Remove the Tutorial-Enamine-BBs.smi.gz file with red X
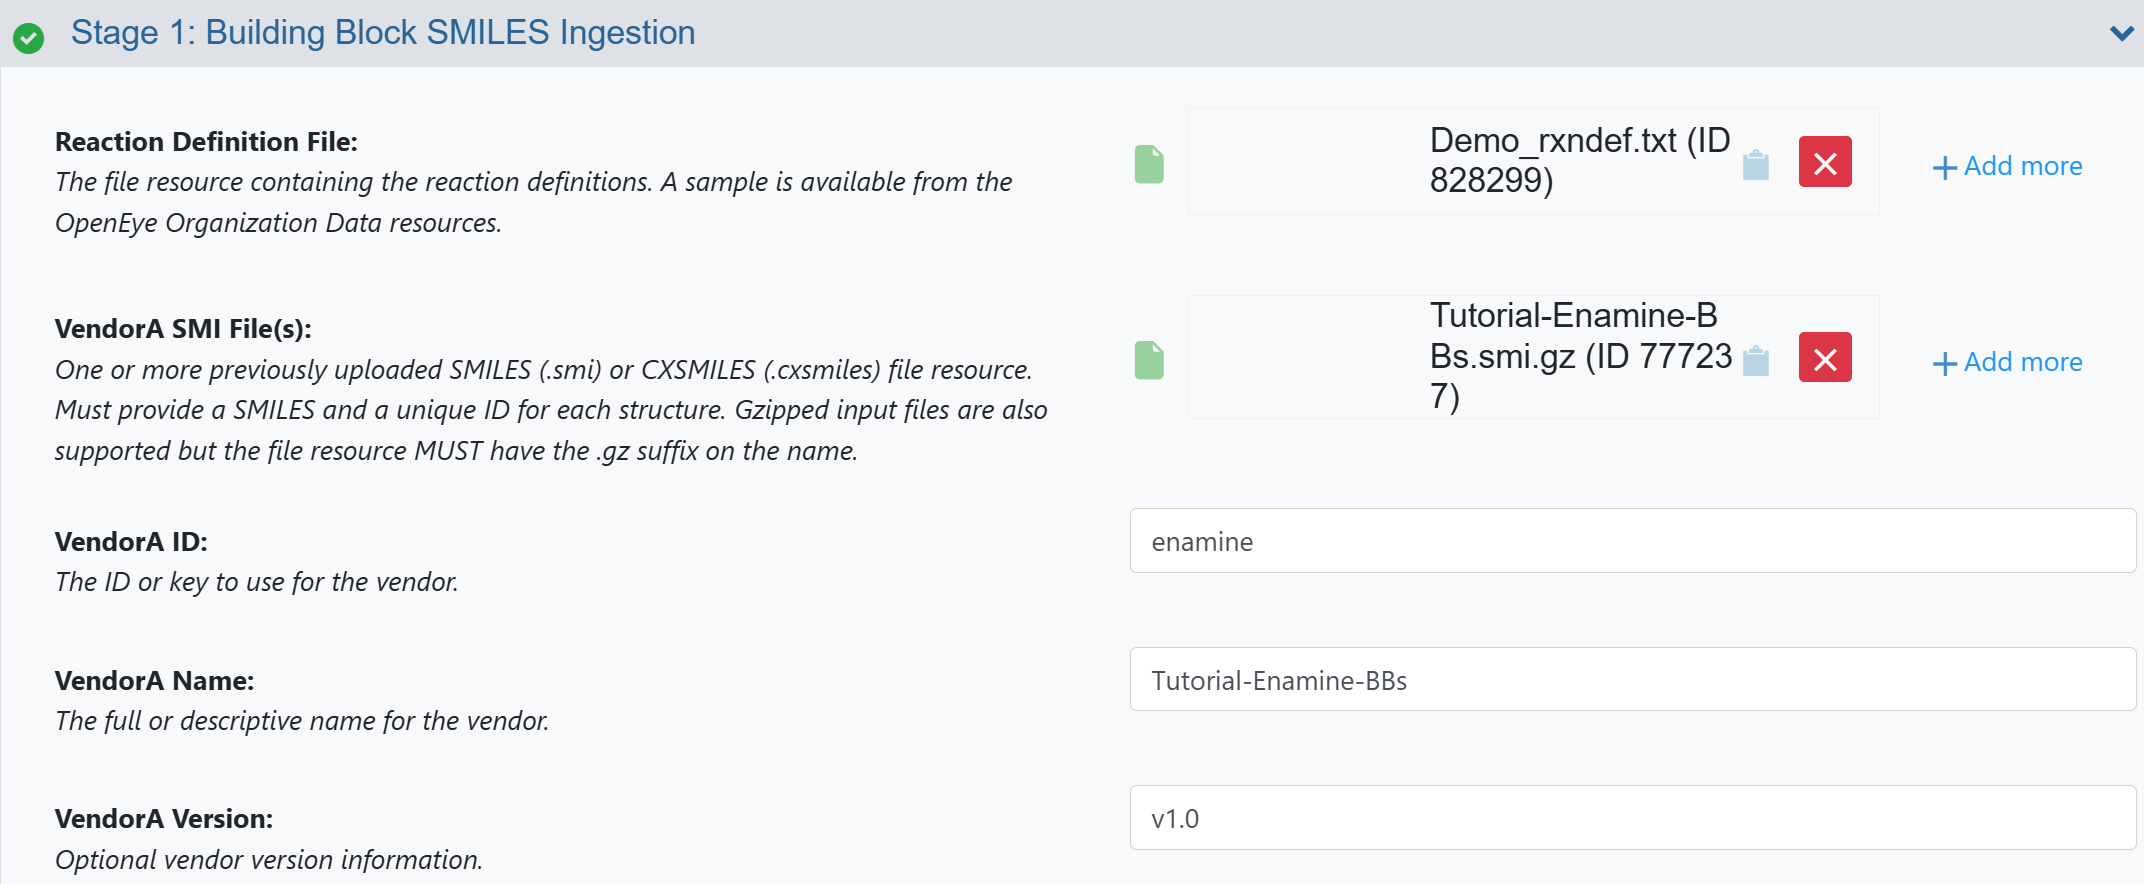 tap(1824, 358)
